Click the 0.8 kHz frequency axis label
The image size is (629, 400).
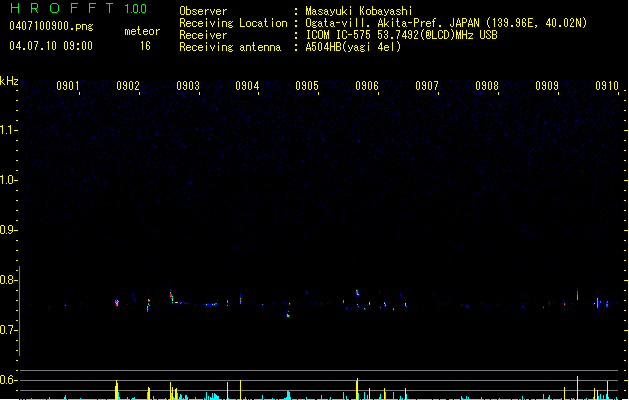coord(7,280)
